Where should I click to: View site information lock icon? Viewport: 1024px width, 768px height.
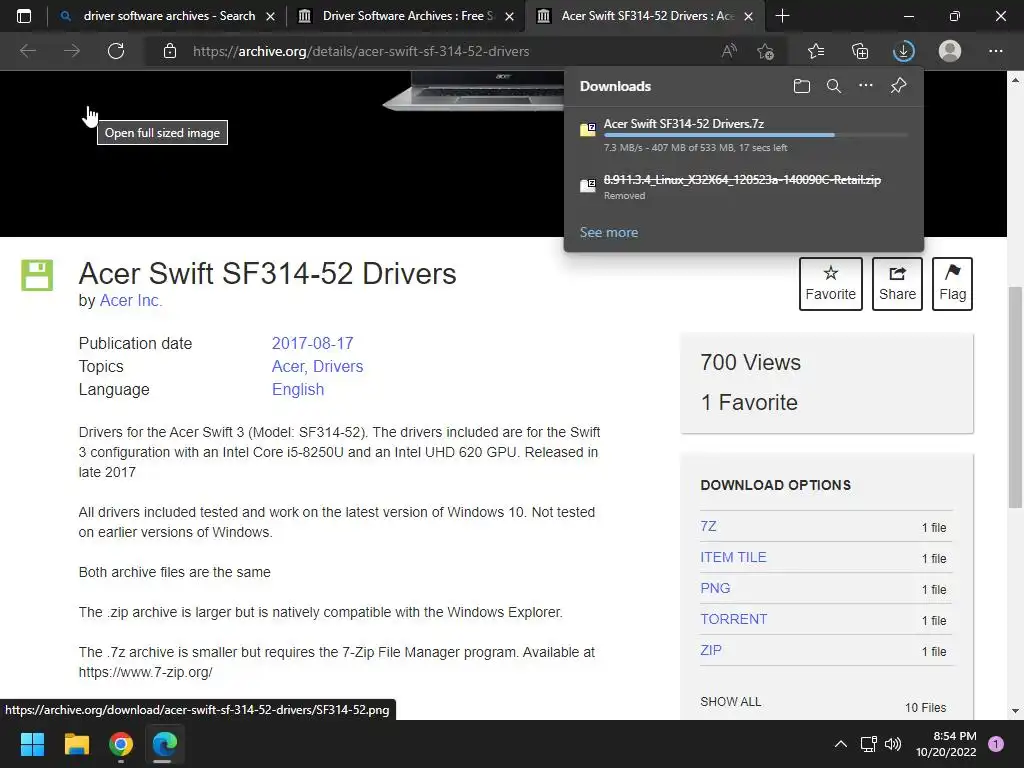click(170, 51)
